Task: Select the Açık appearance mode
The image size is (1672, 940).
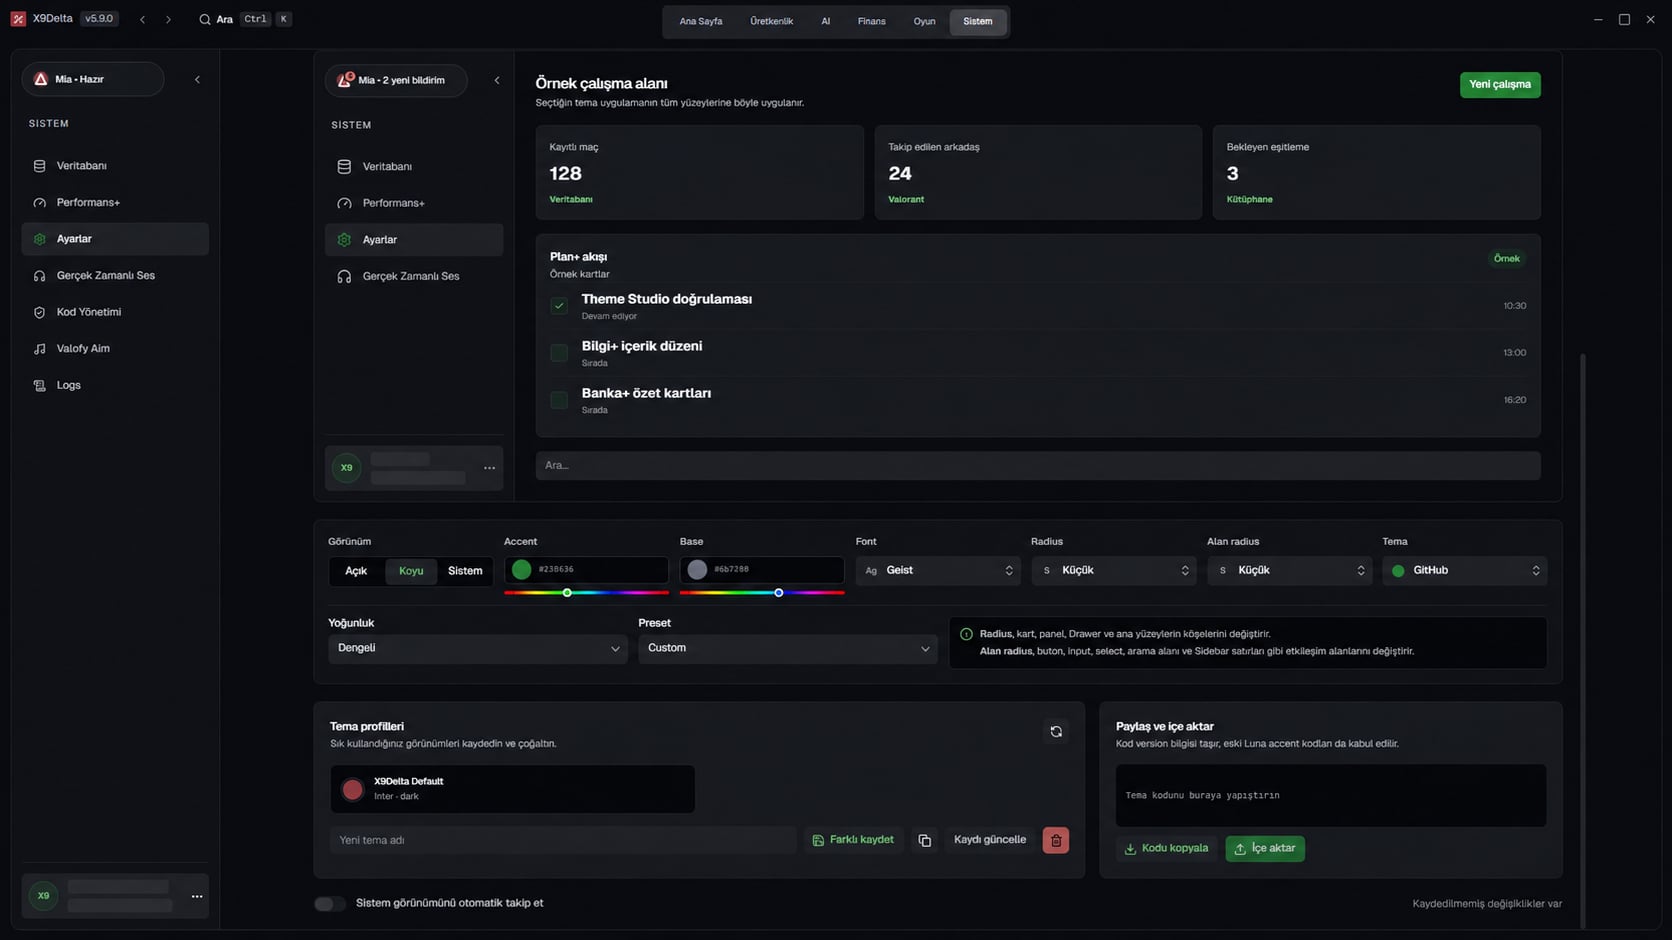Action: click(356, 571)
